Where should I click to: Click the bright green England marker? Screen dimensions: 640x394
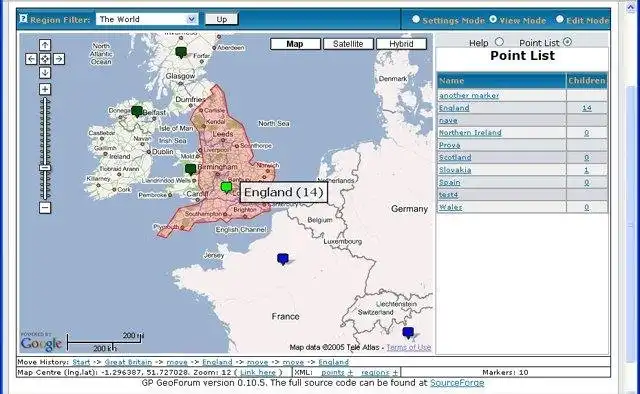[x=226, y=187]
